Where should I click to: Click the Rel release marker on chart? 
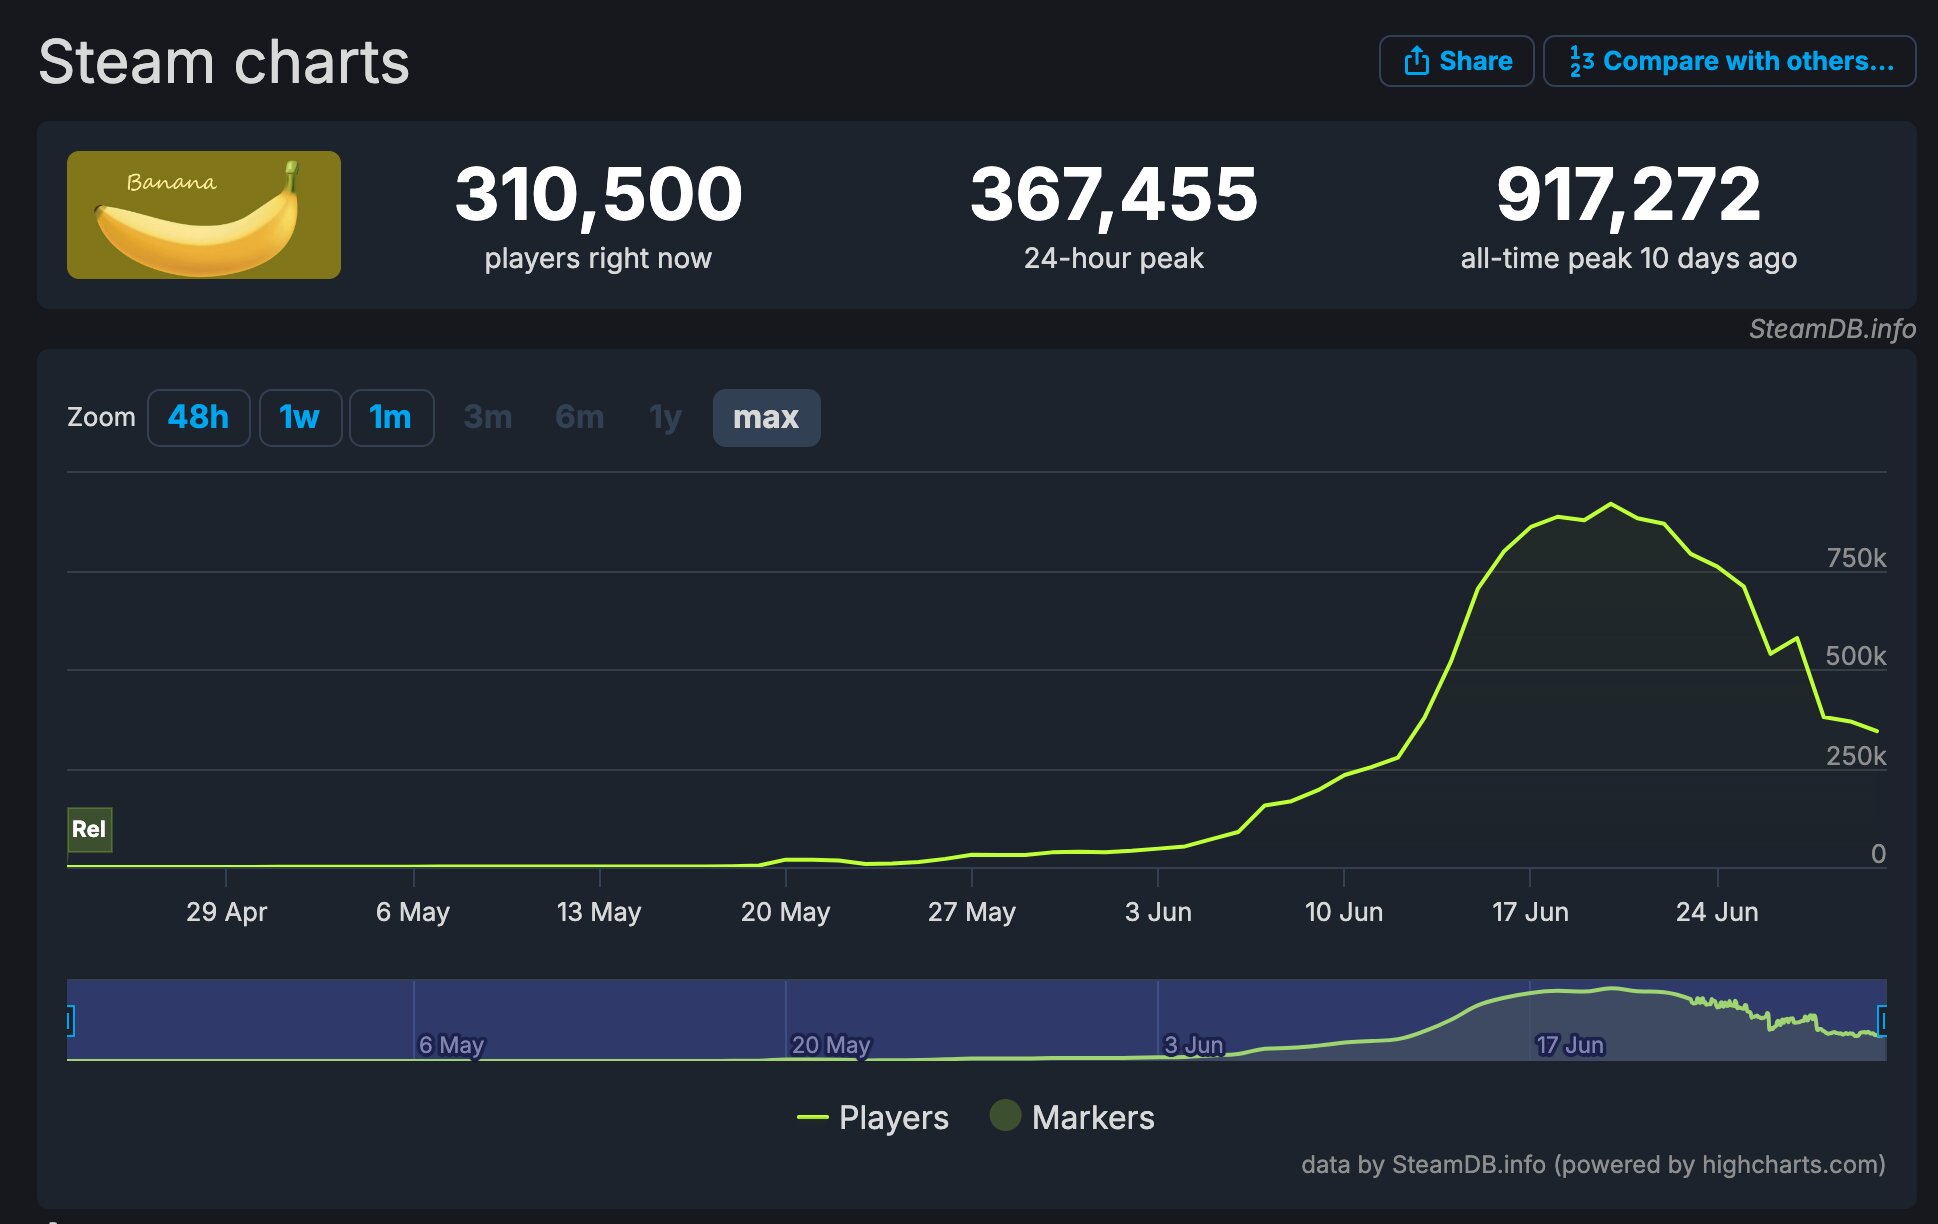[x=89, y=829]
